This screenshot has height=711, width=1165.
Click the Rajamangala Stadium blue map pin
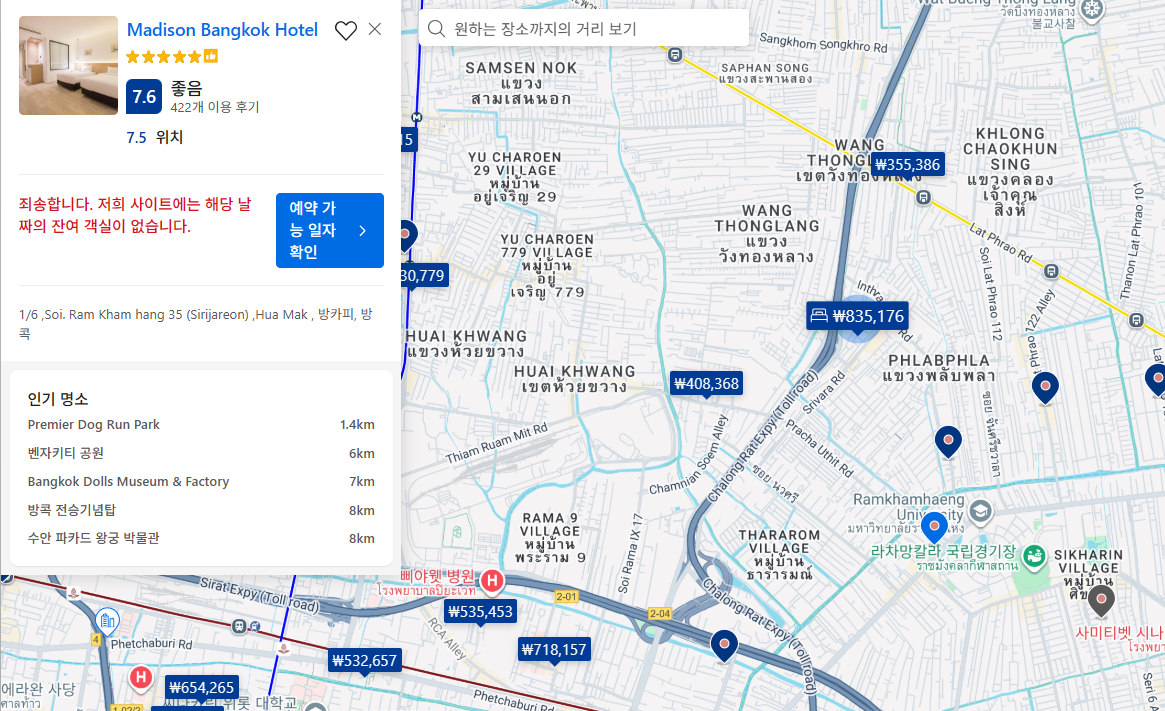[x=934, y=526]
